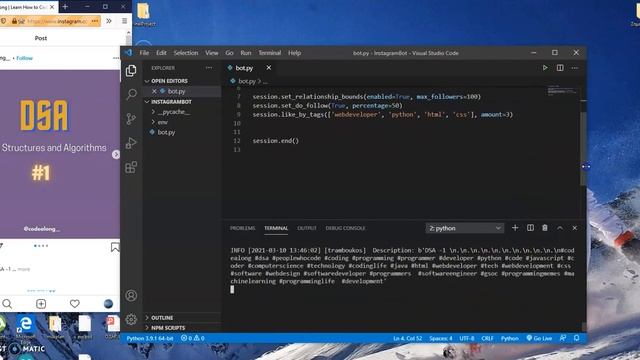Expand caption with more link
This screenshot has height=360, width=640.
click(24, 269)
